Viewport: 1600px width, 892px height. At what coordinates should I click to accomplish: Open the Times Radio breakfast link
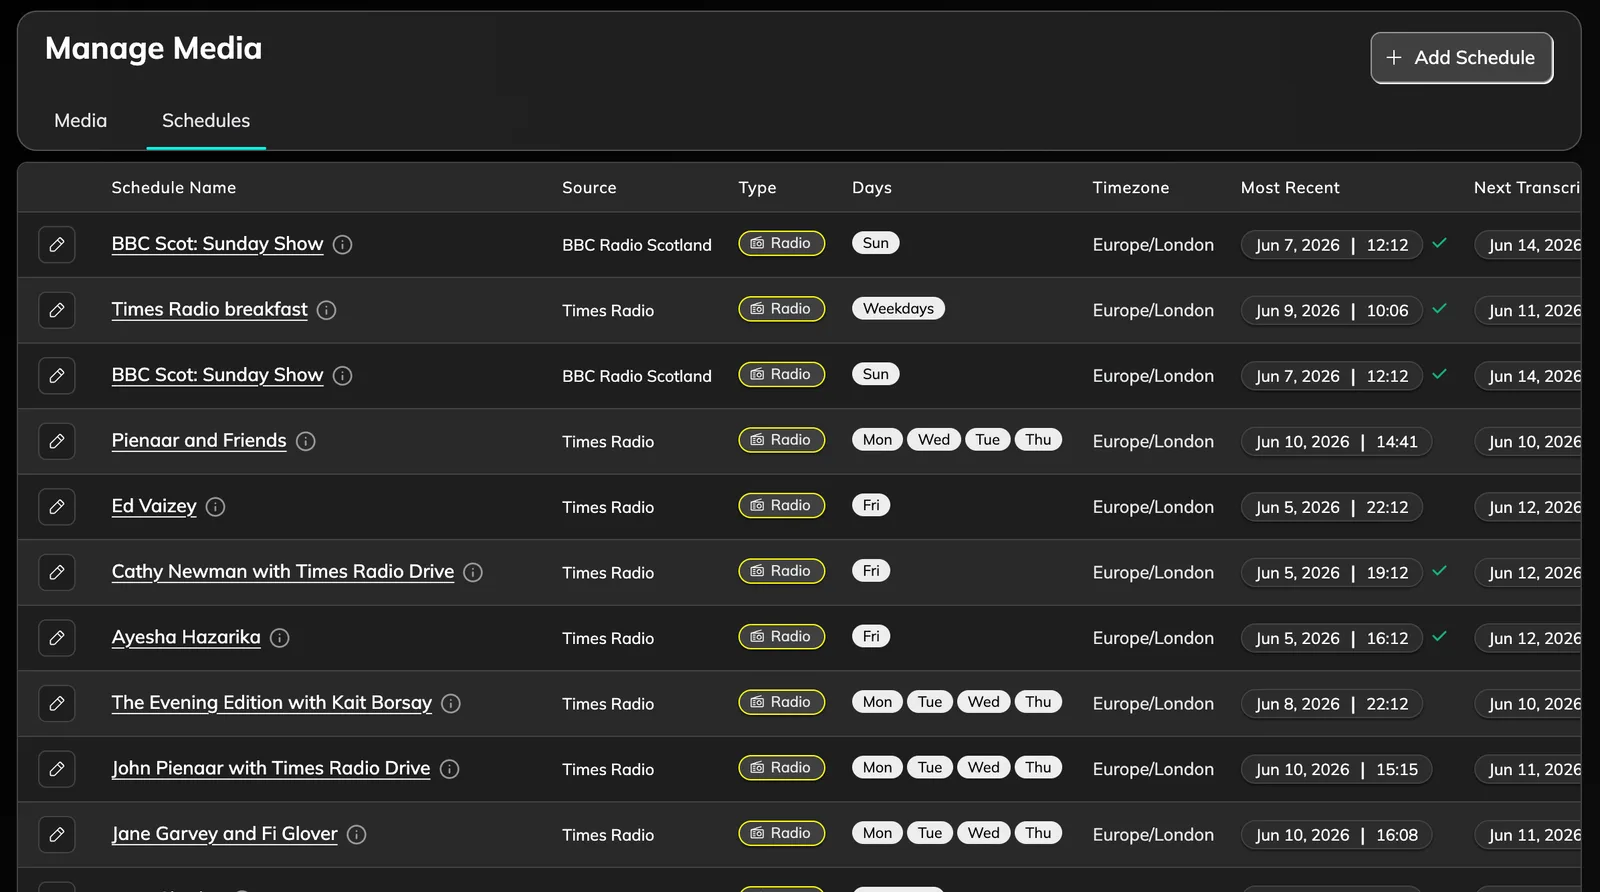[x=209, y=309]
